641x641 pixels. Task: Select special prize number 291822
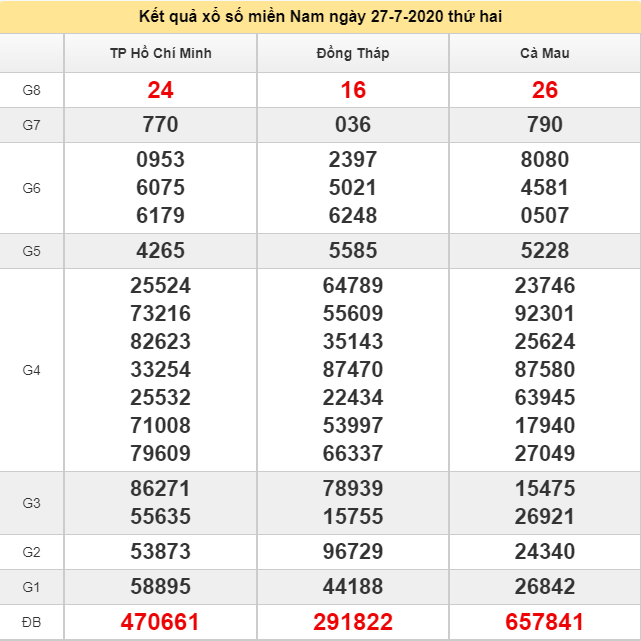[x=353, y=622]
